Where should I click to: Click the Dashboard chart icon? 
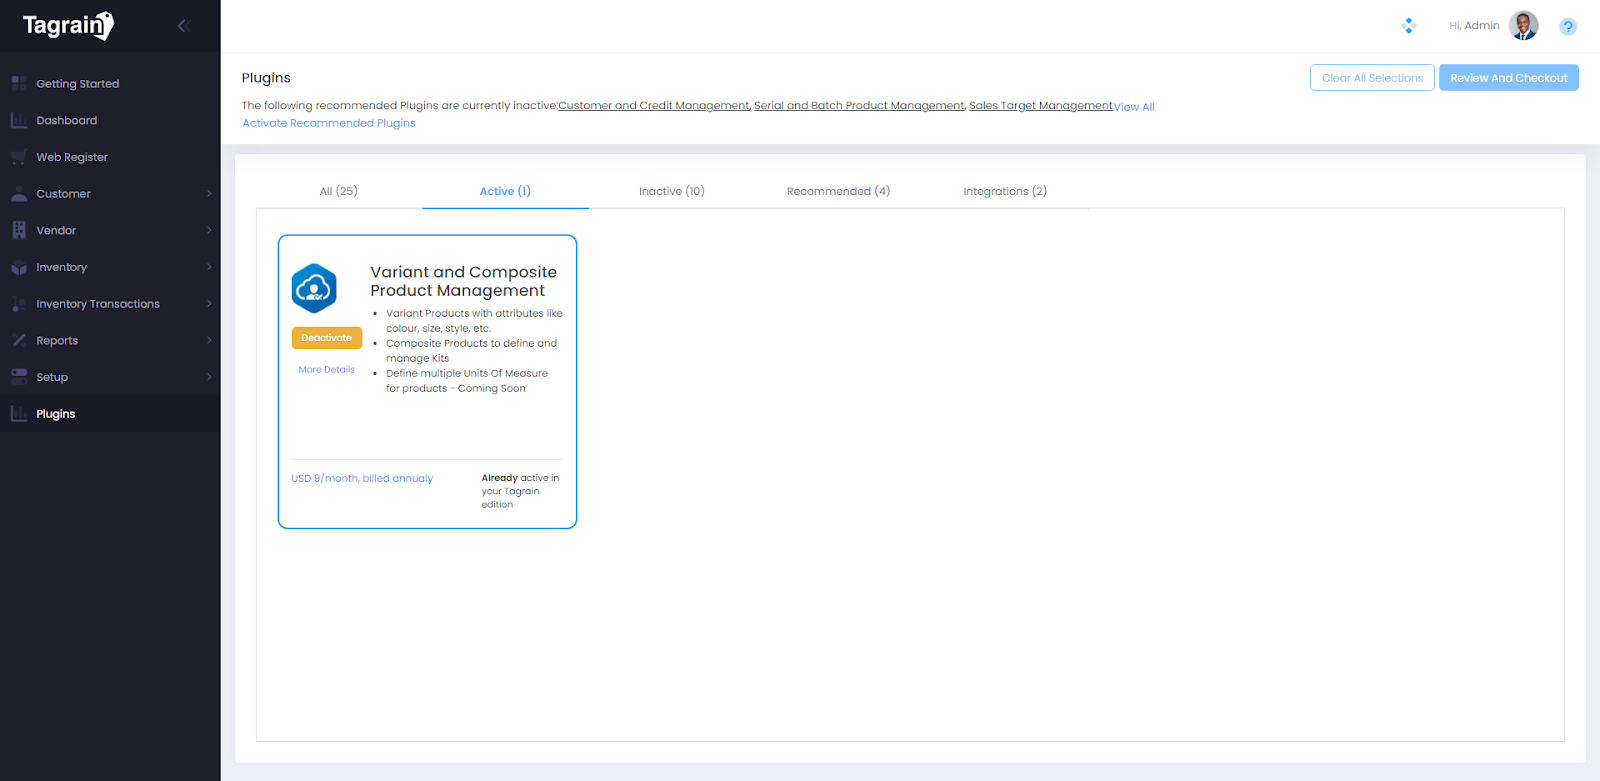pos(19,120)
